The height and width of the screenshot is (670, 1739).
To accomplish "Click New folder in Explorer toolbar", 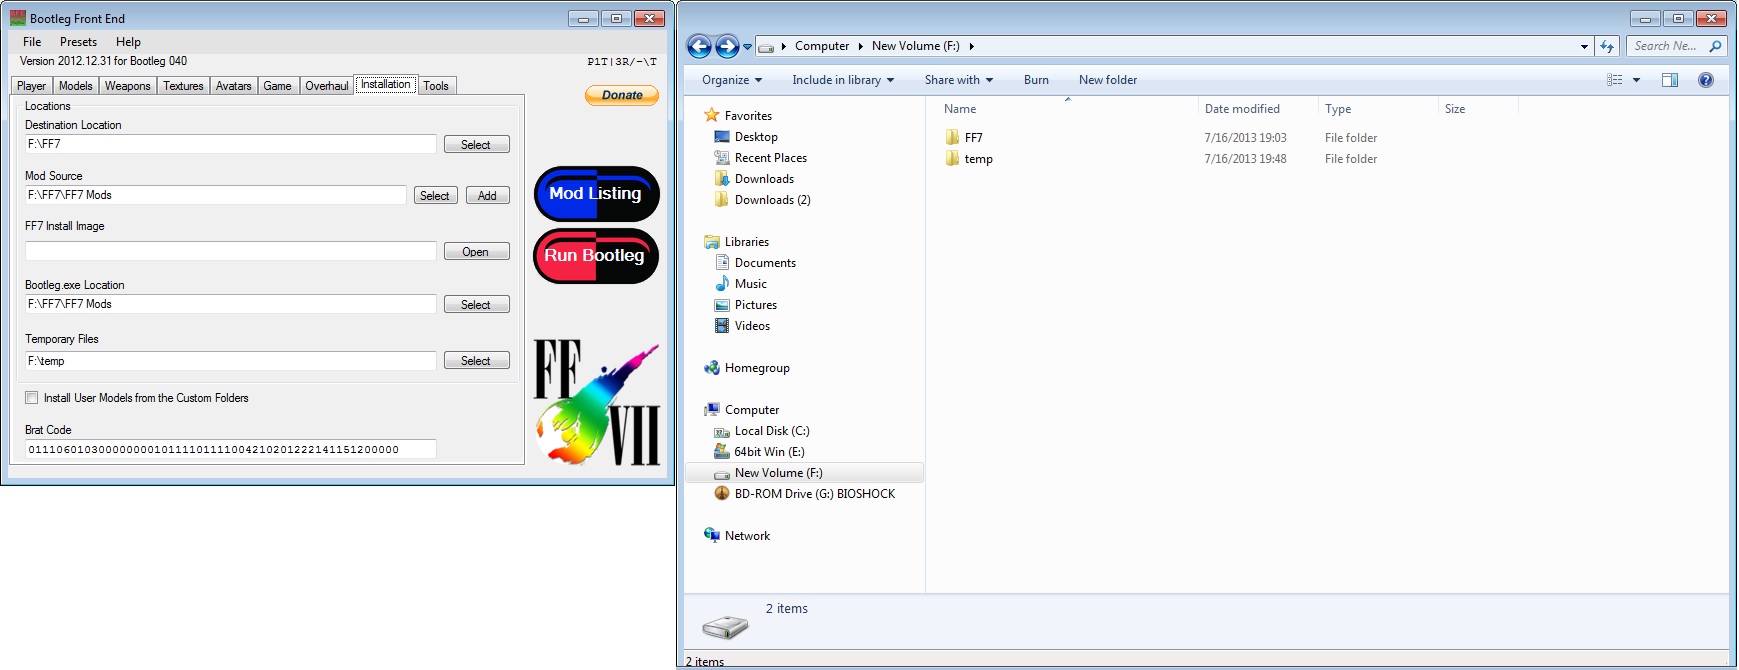I will 1108,80.
